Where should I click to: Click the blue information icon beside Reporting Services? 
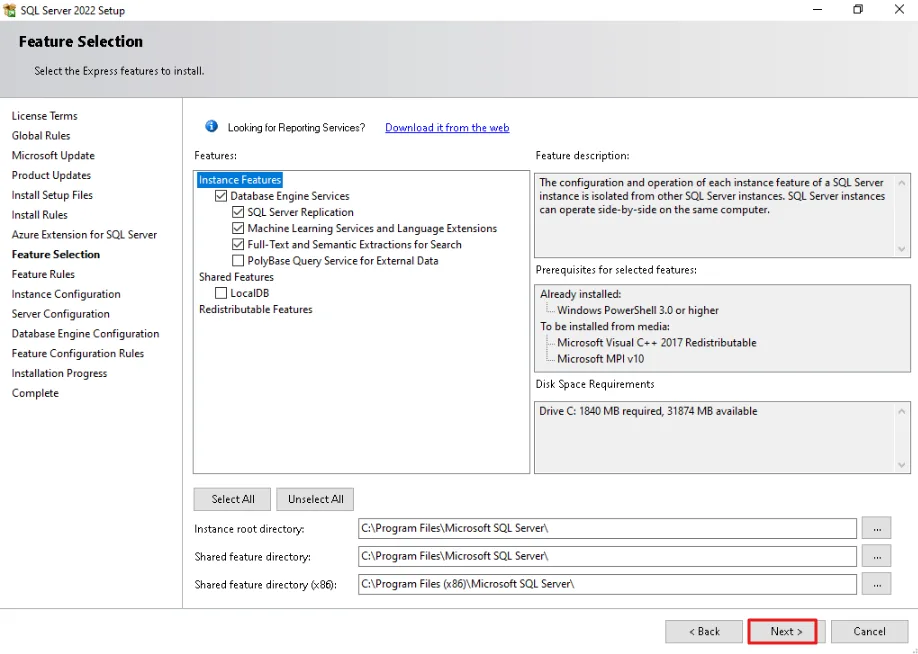click(211, 126)
